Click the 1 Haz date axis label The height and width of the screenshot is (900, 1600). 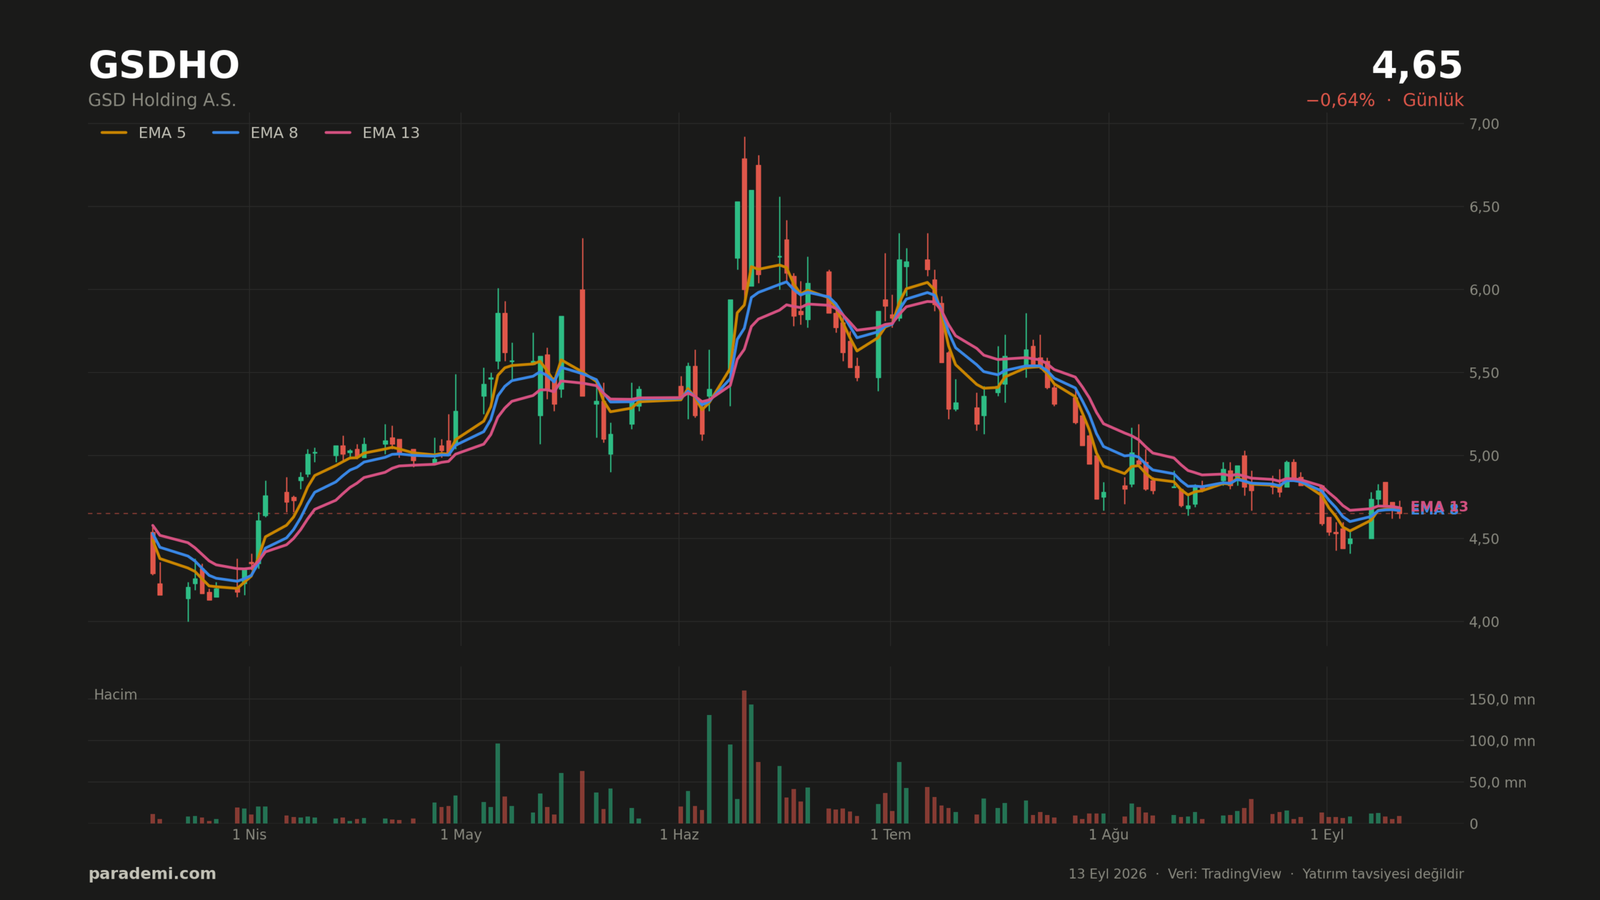click(679, 835)
